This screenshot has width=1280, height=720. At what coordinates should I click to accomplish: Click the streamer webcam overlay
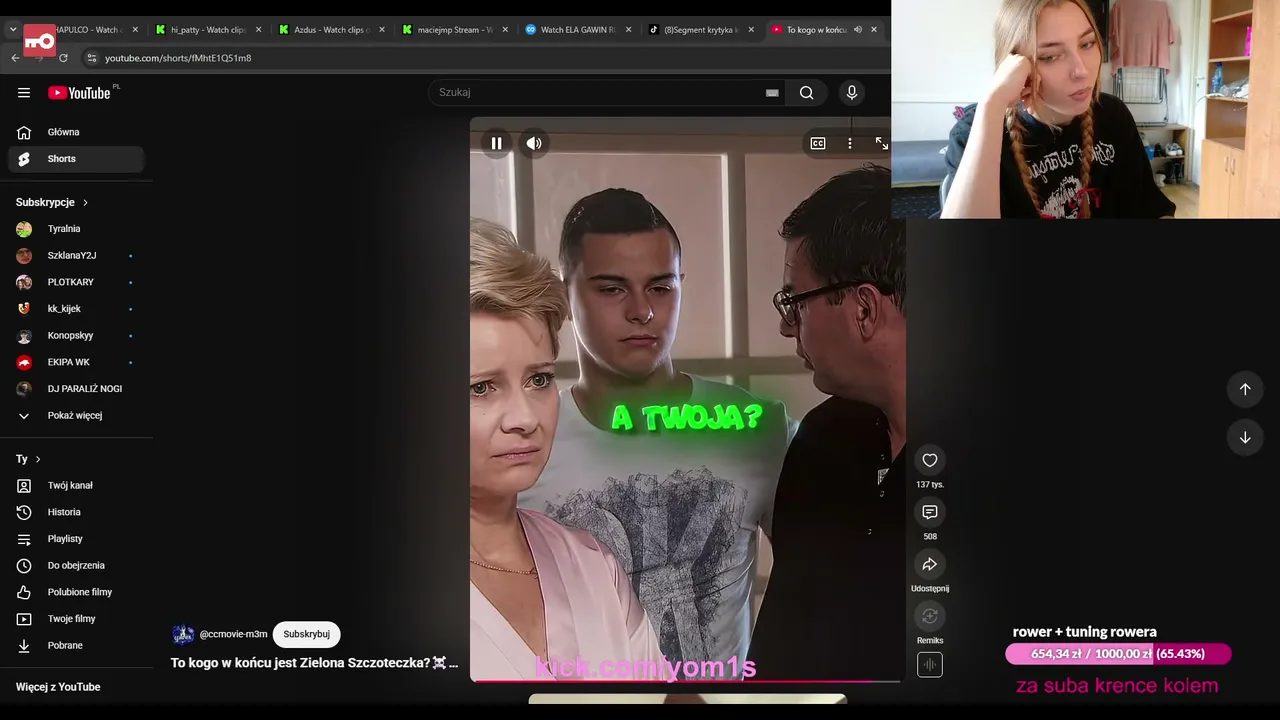[1085, 109]
